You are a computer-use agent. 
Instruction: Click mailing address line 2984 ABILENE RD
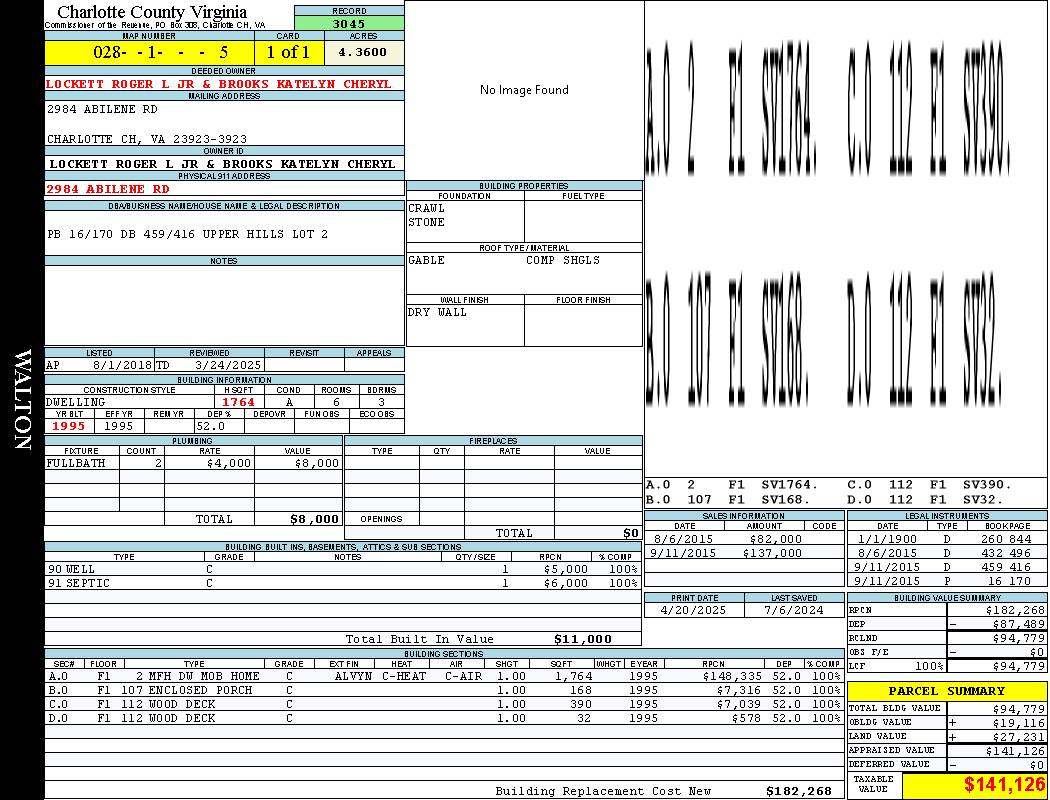coord(102,109)
